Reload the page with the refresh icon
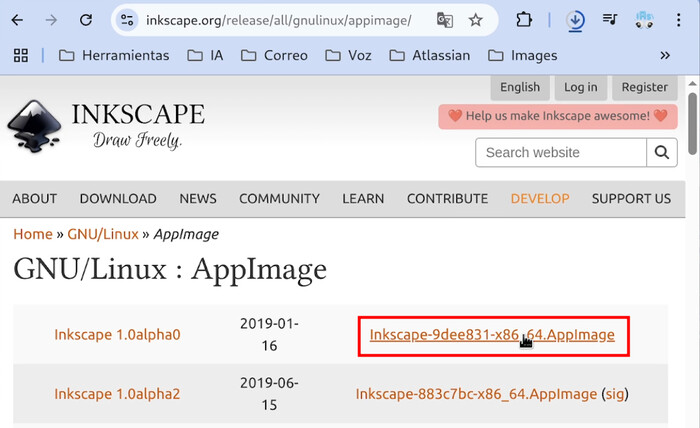Image resolution: width=700 pixels, height=428 pixels. (x=86, y=20)
